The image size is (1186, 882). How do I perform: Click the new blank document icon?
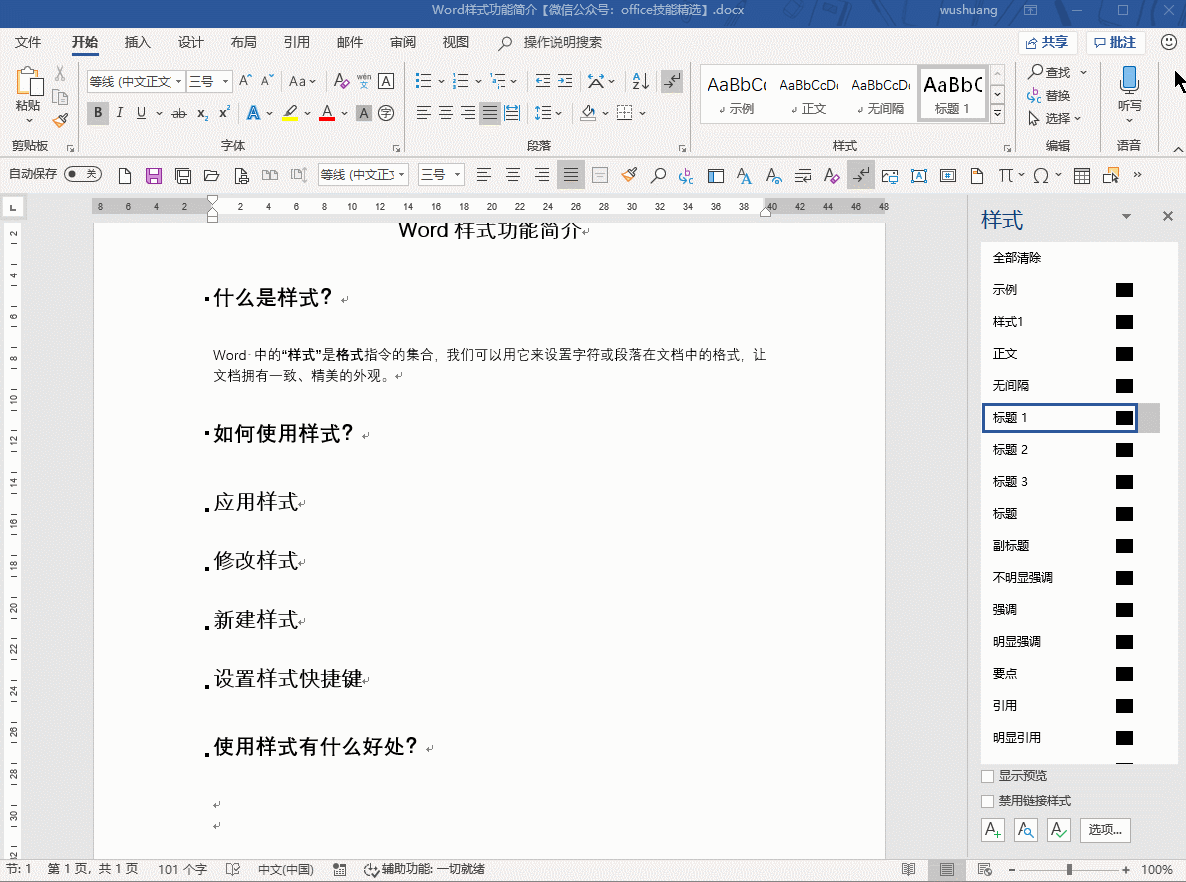(125, 176)
